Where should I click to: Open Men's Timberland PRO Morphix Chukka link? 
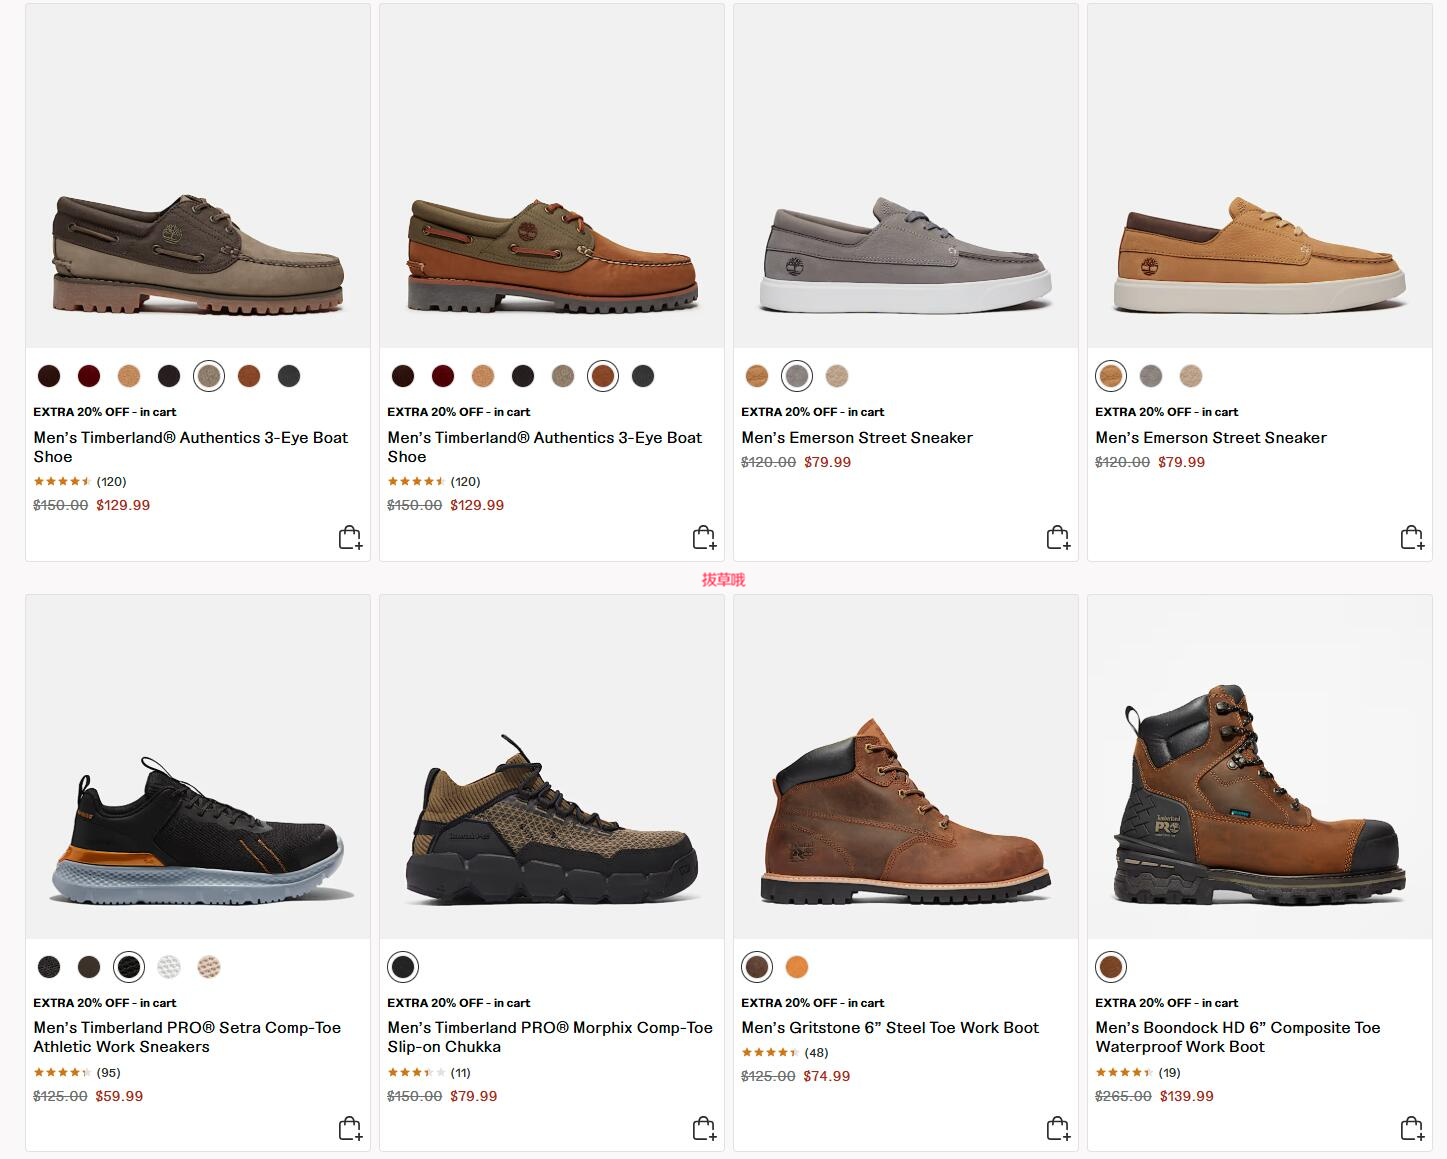tap(550, 1037)
